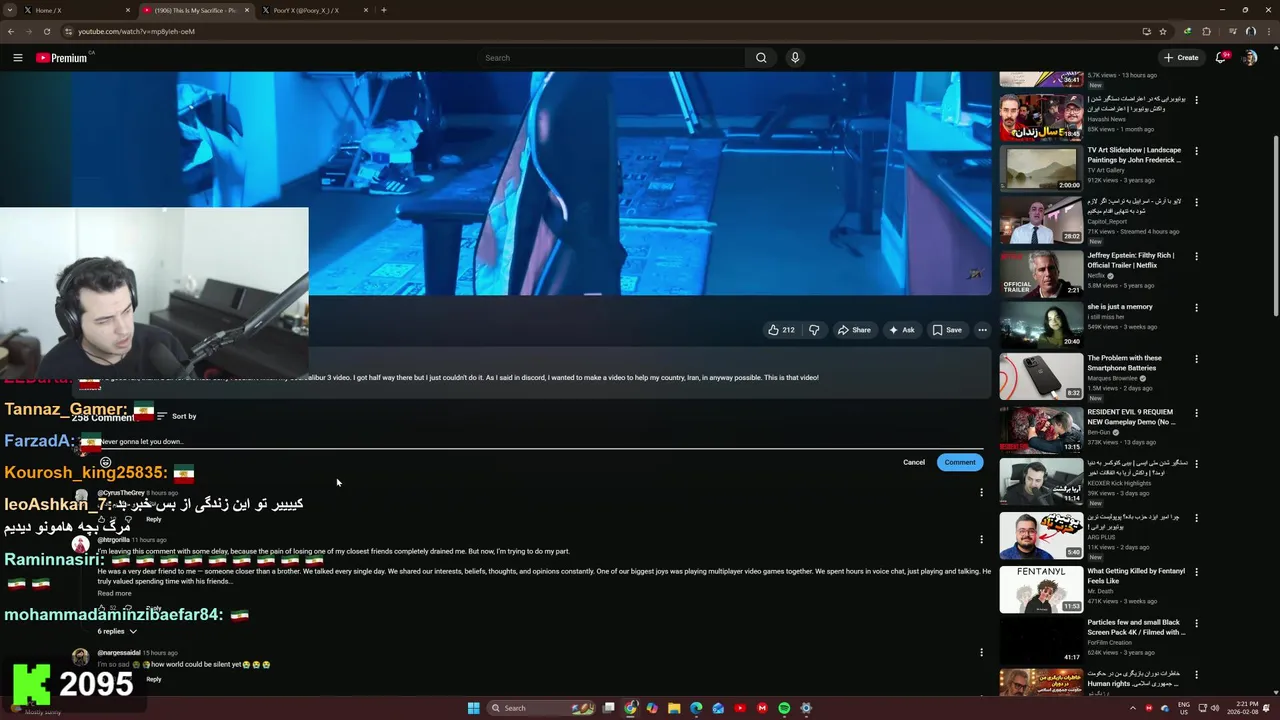Screen dimensions: 1280x720
Task: Open the tab search dropdown arrow
Action: 10,10
